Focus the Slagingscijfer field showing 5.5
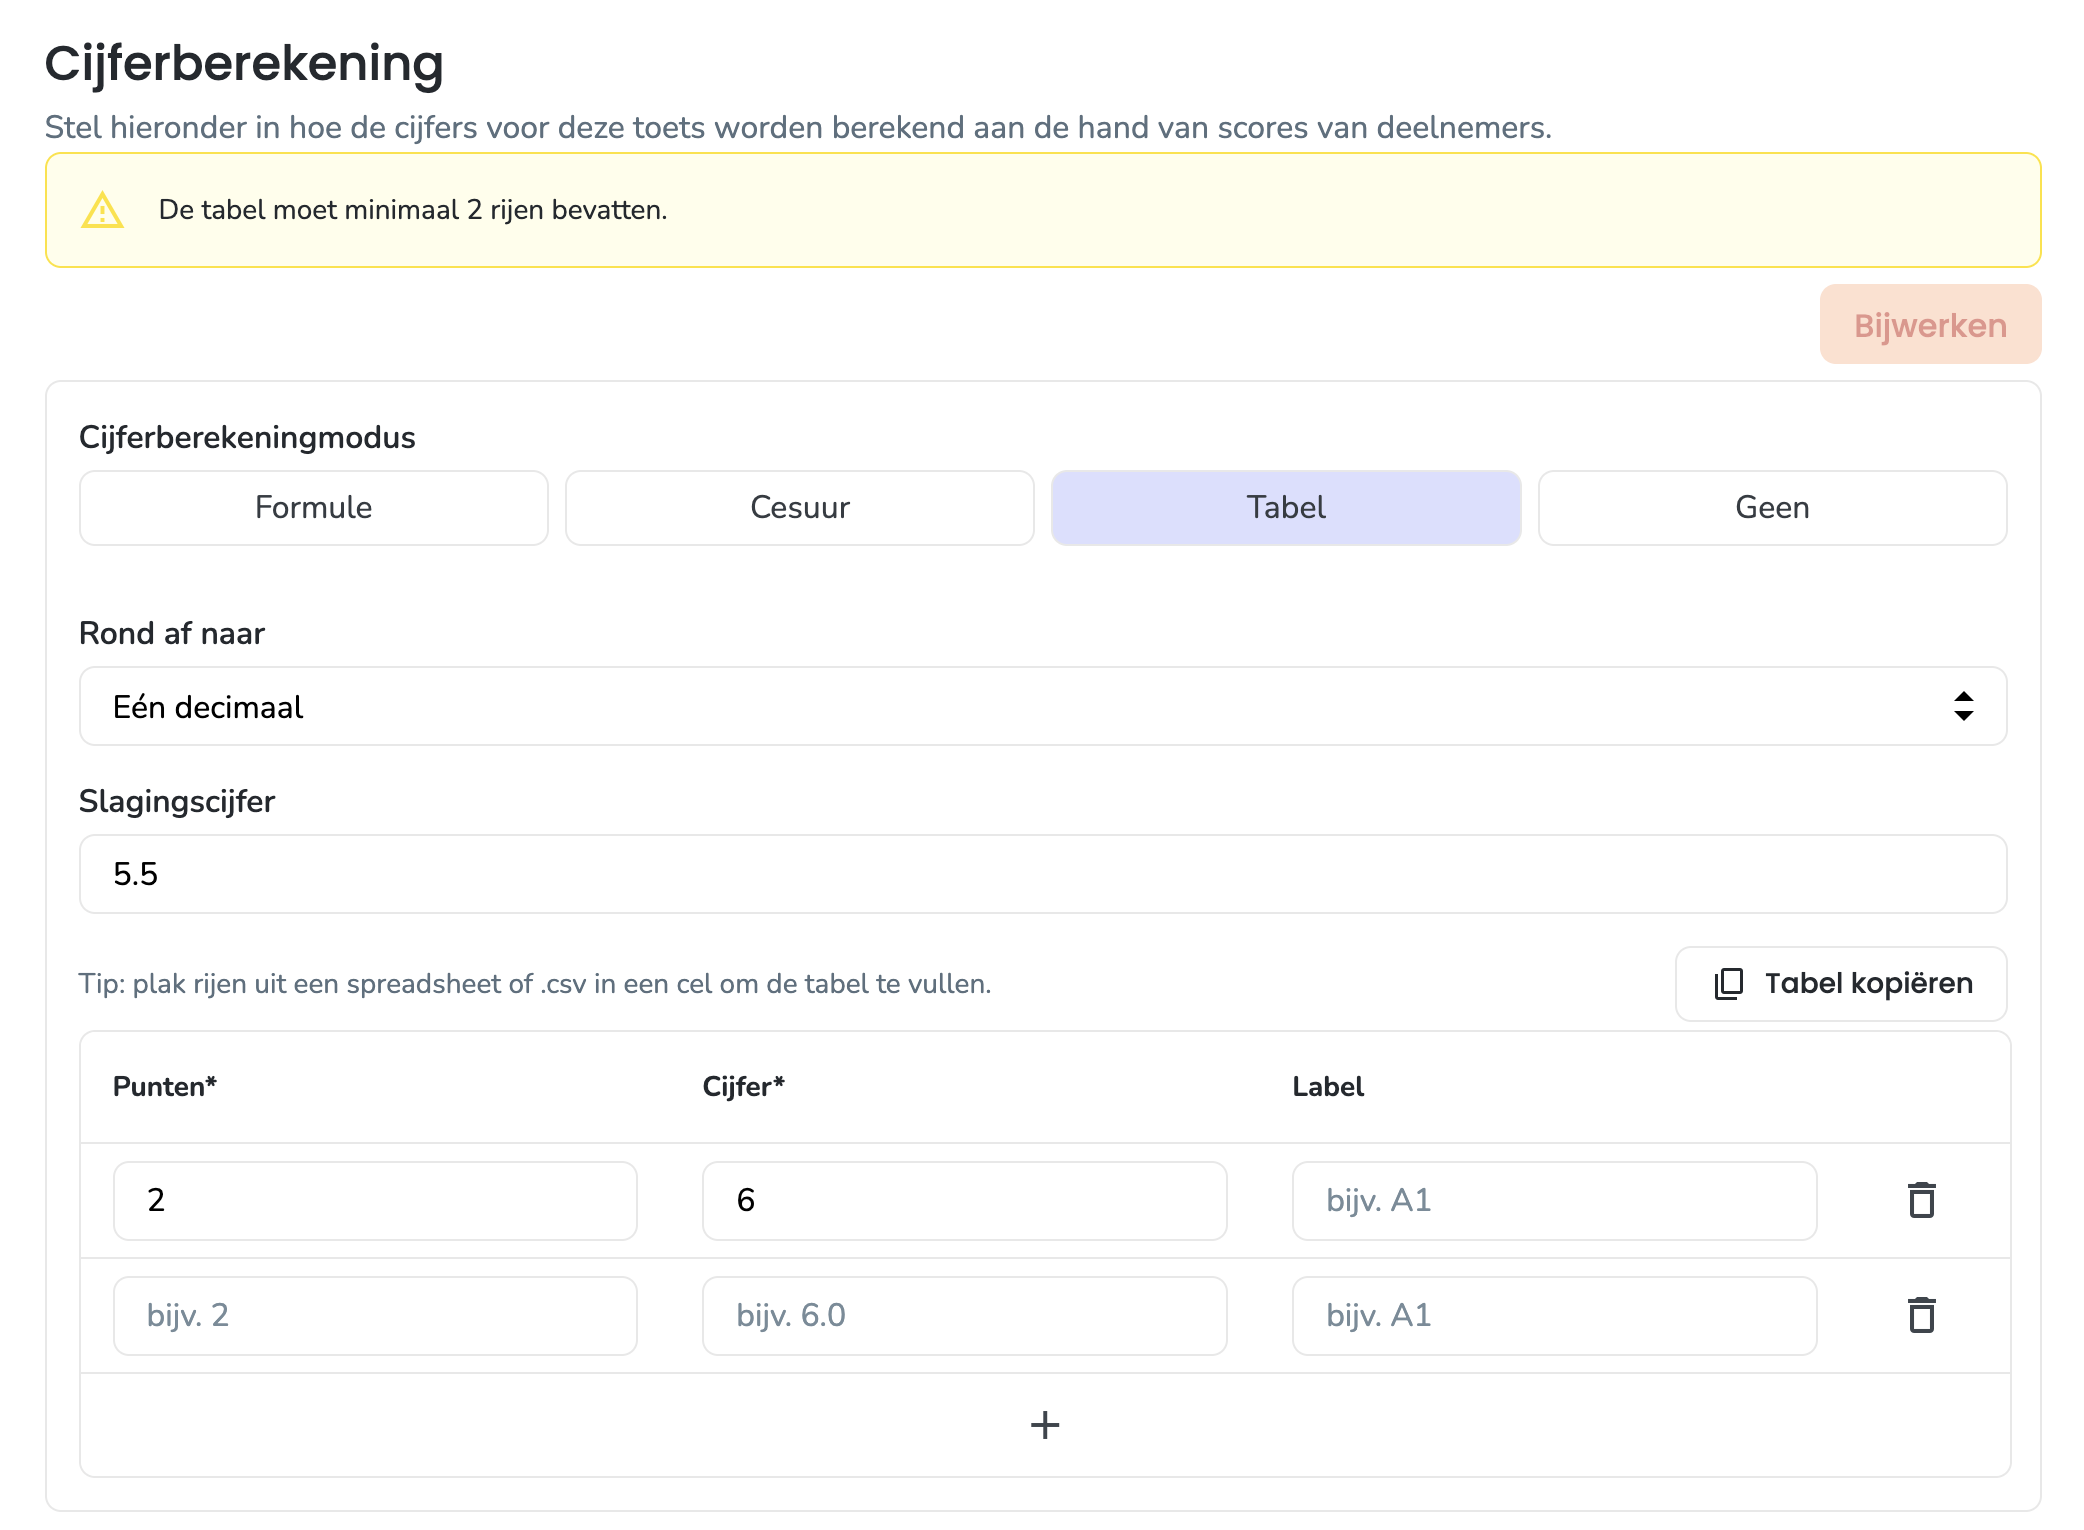Screen dimensions: 2084x1530 1043,874
